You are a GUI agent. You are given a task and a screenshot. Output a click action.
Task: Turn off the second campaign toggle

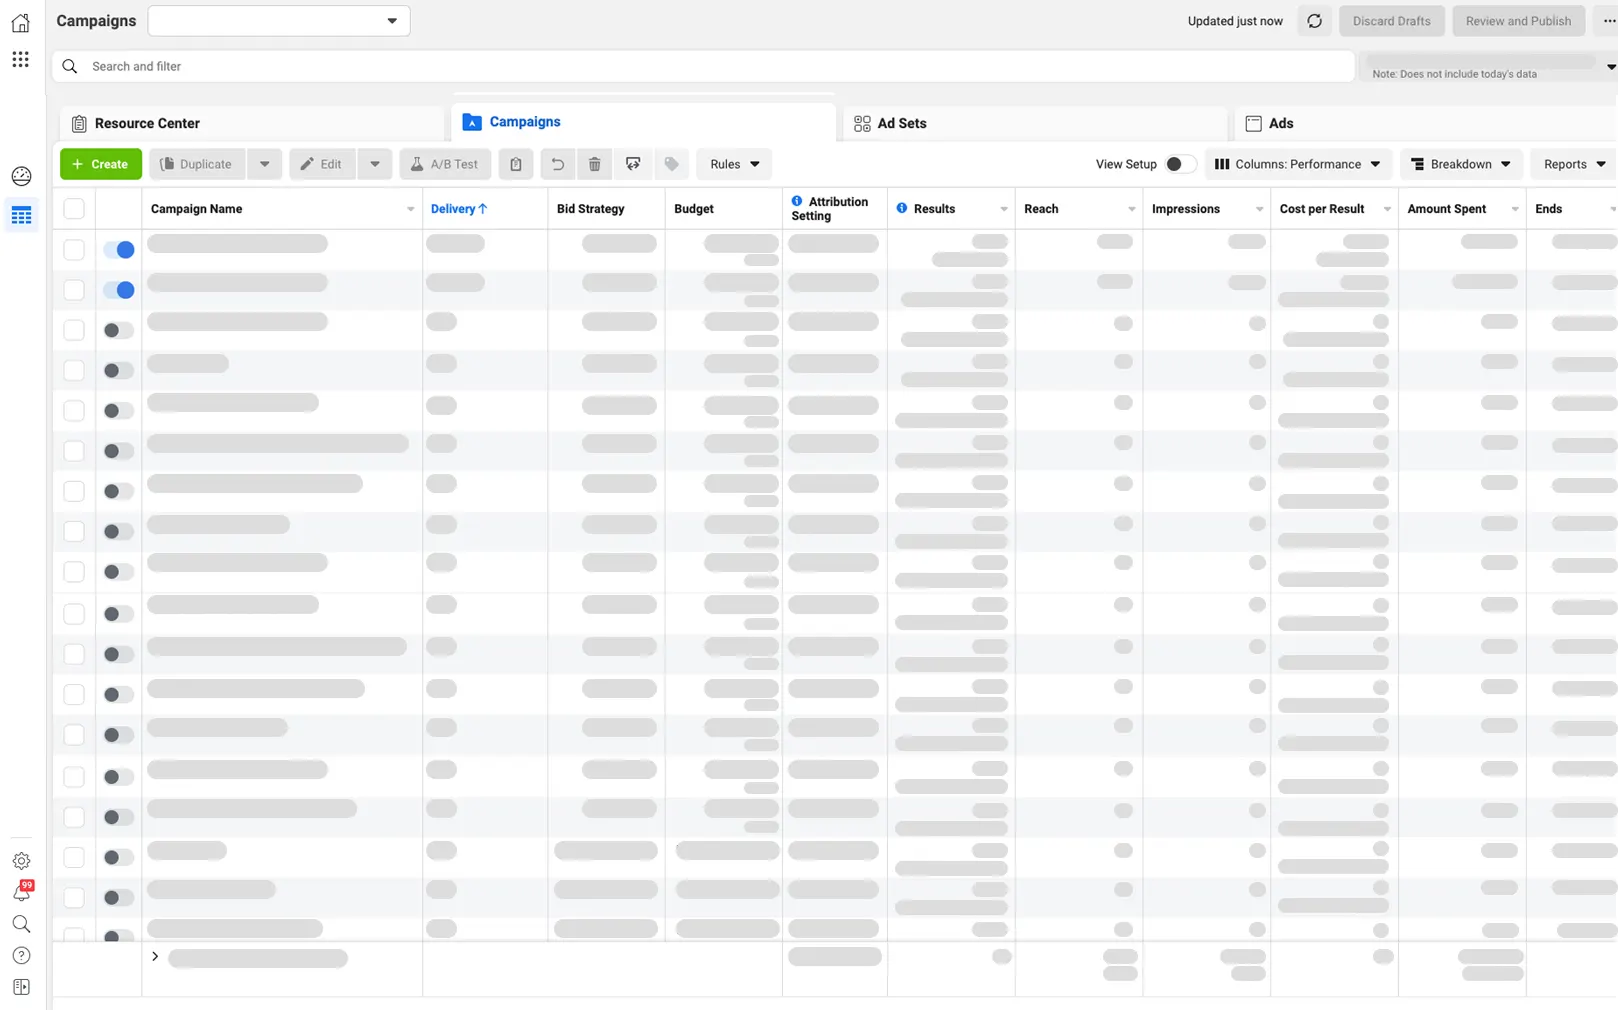coord(119,290)
